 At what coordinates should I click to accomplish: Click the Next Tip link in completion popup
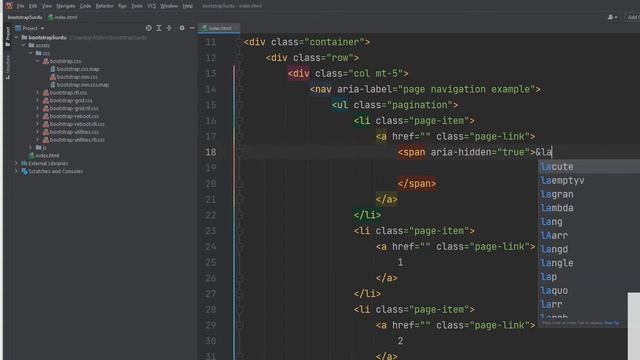click(611, 323)
